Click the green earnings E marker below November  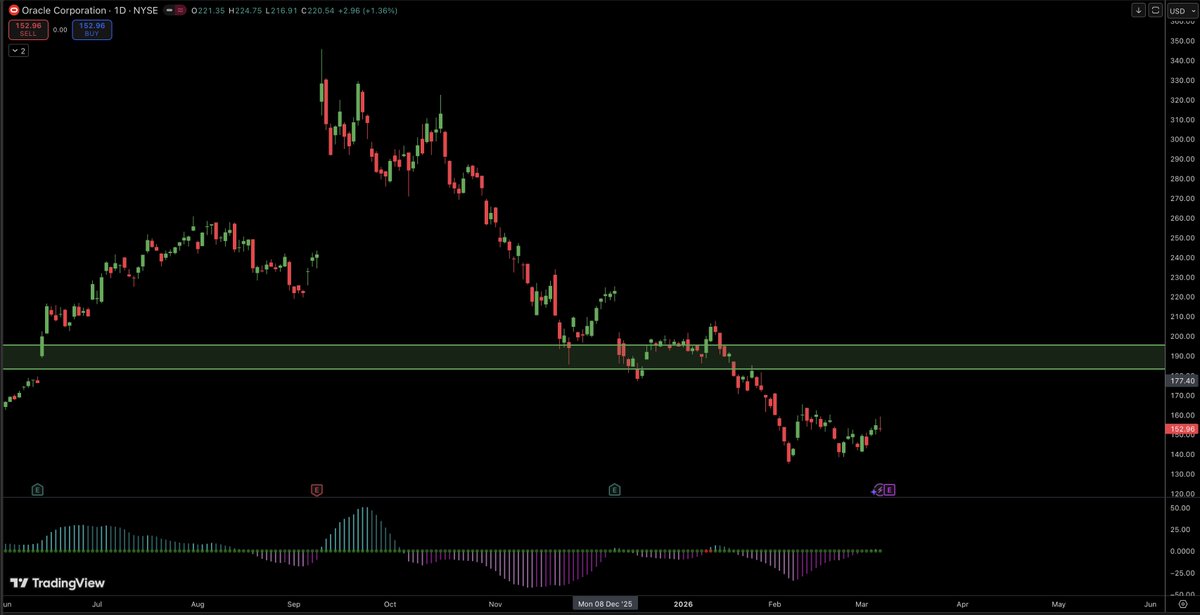click(614, 490)
